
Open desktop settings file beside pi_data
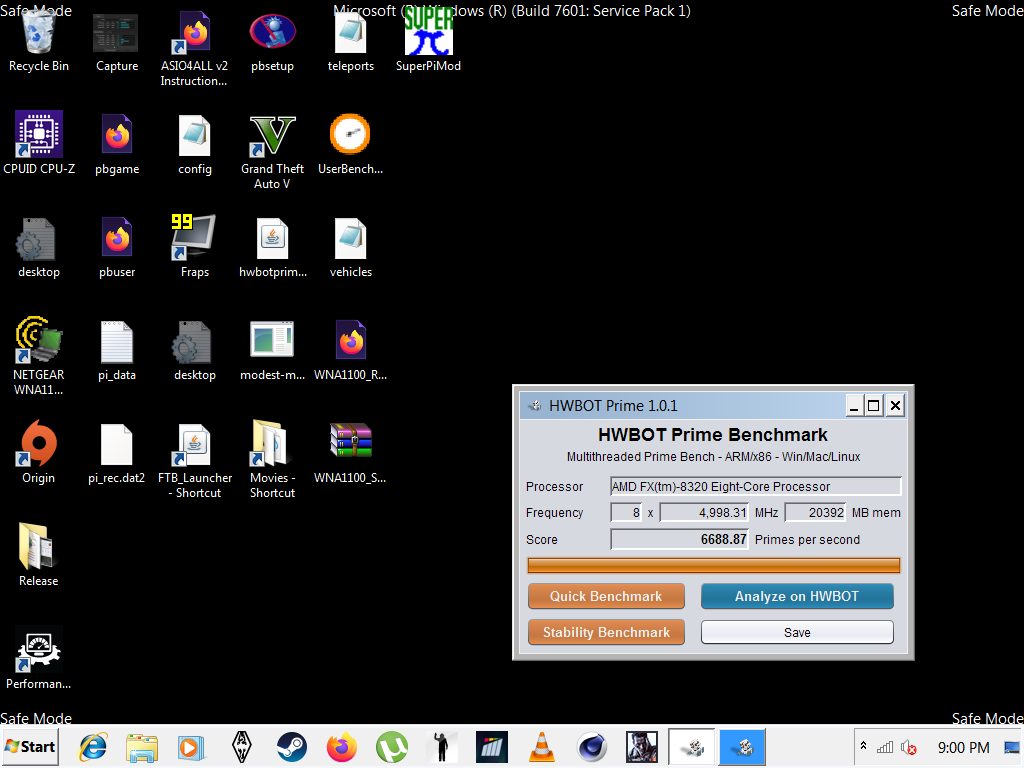(195, 350)
